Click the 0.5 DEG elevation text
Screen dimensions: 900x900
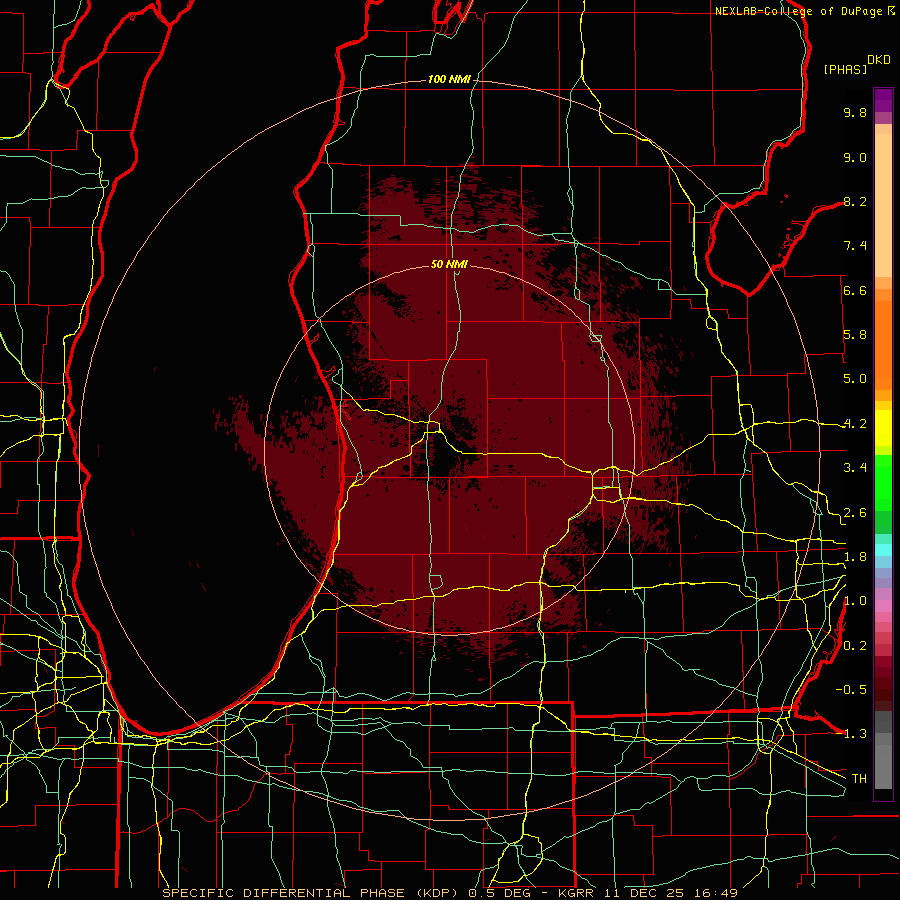tap(500, 893)
